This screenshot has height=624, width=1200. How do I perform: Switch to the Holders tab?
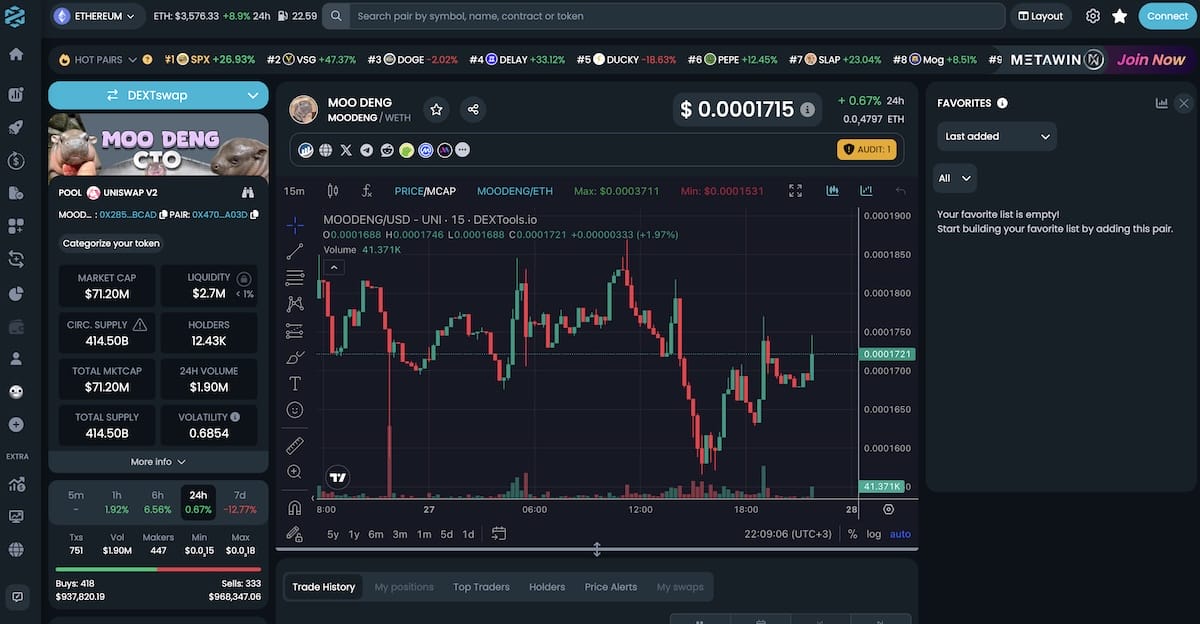click(547, 587)
